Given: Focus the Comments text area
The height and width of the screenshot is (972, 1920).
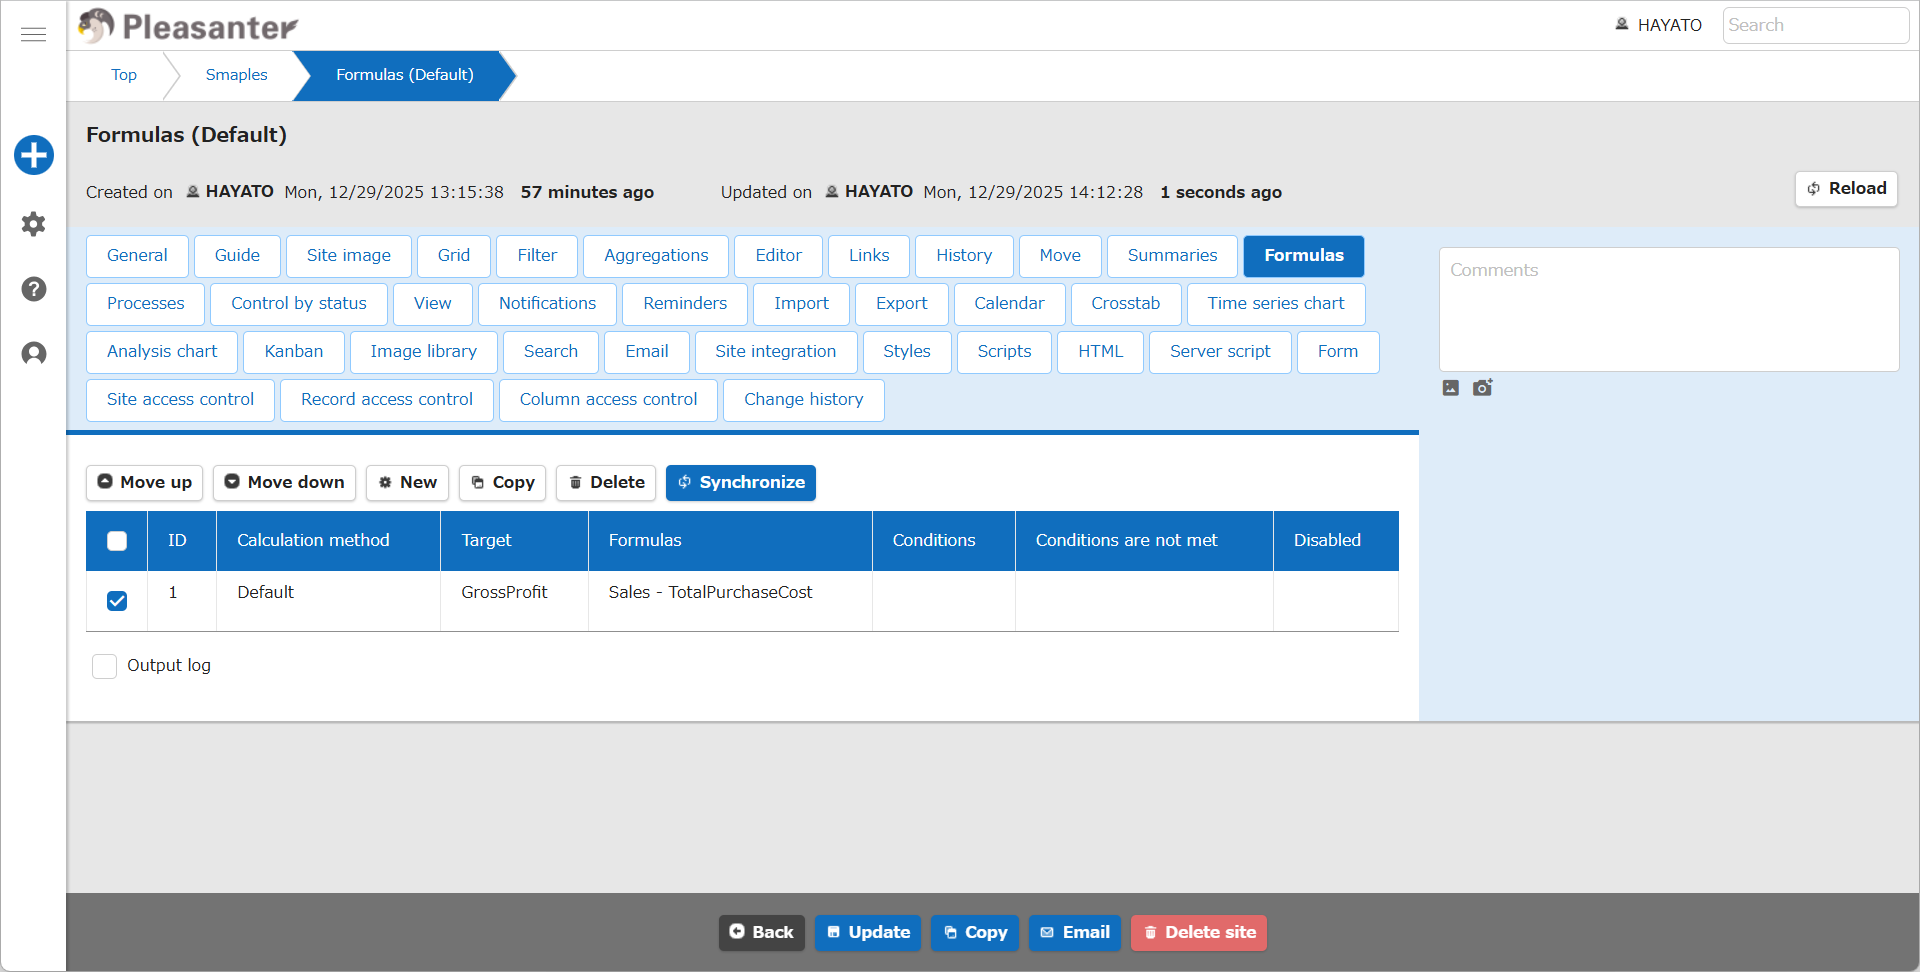Looking at the screenshot, I should point(1669,310).
